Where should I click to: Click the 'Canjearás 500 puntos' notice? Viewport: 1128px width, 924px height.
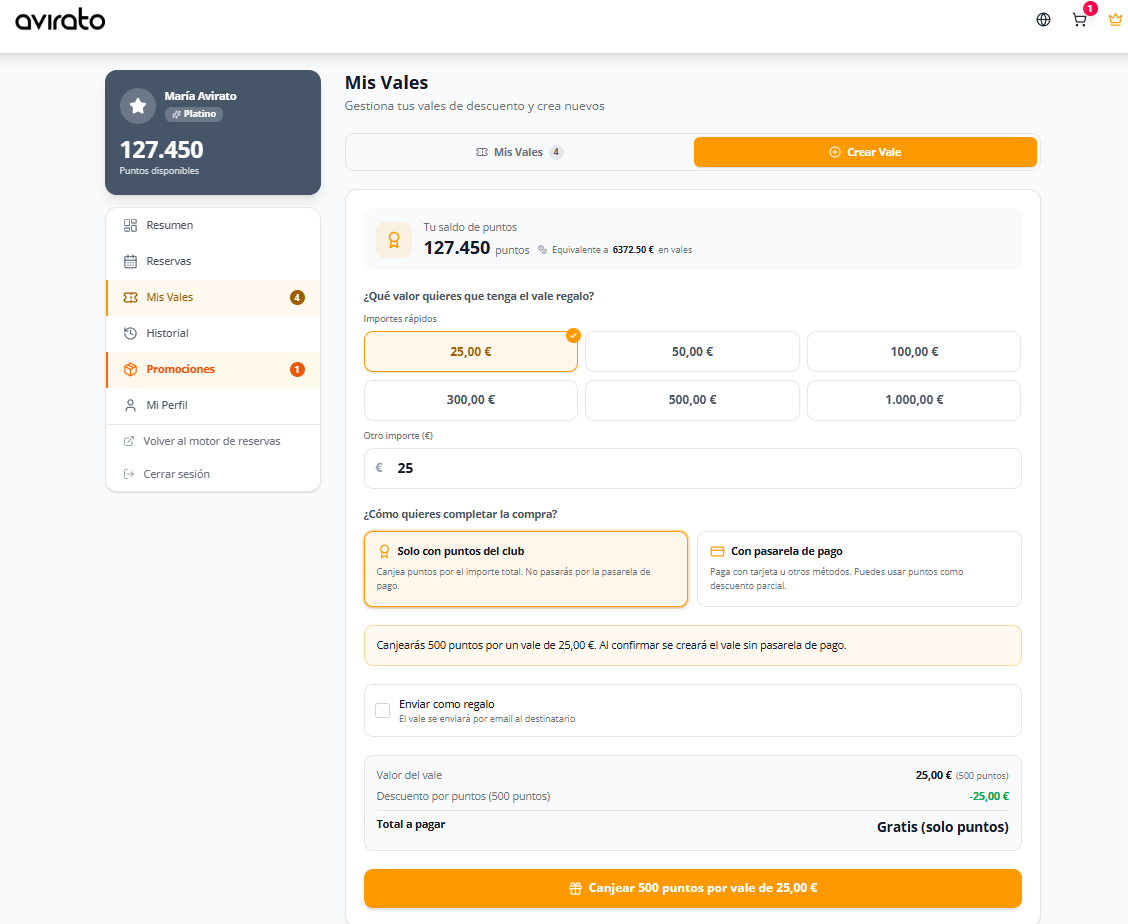tap(692, 646)
